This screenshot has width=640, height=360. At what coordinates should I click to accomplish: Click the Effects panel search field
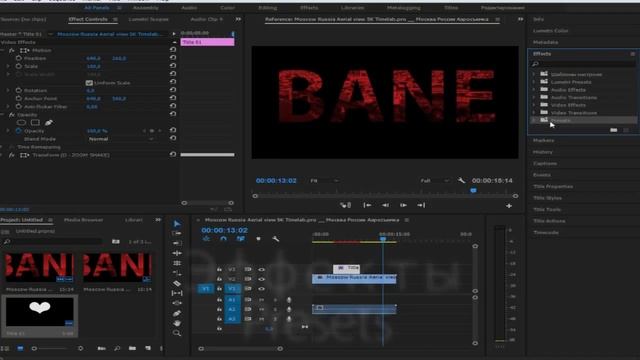pyautogui.click(x=584, y=64)
